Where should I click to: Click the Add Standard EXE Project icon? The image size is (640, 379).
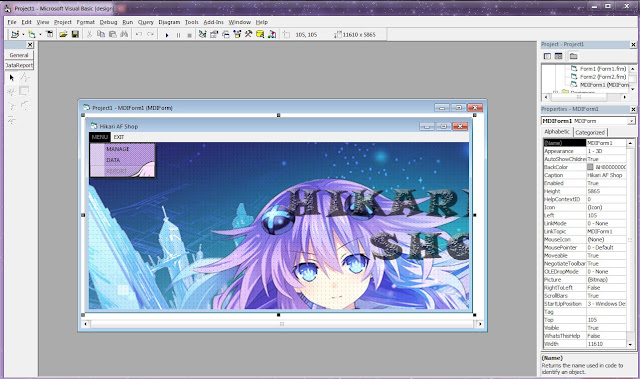click(15, 35)
